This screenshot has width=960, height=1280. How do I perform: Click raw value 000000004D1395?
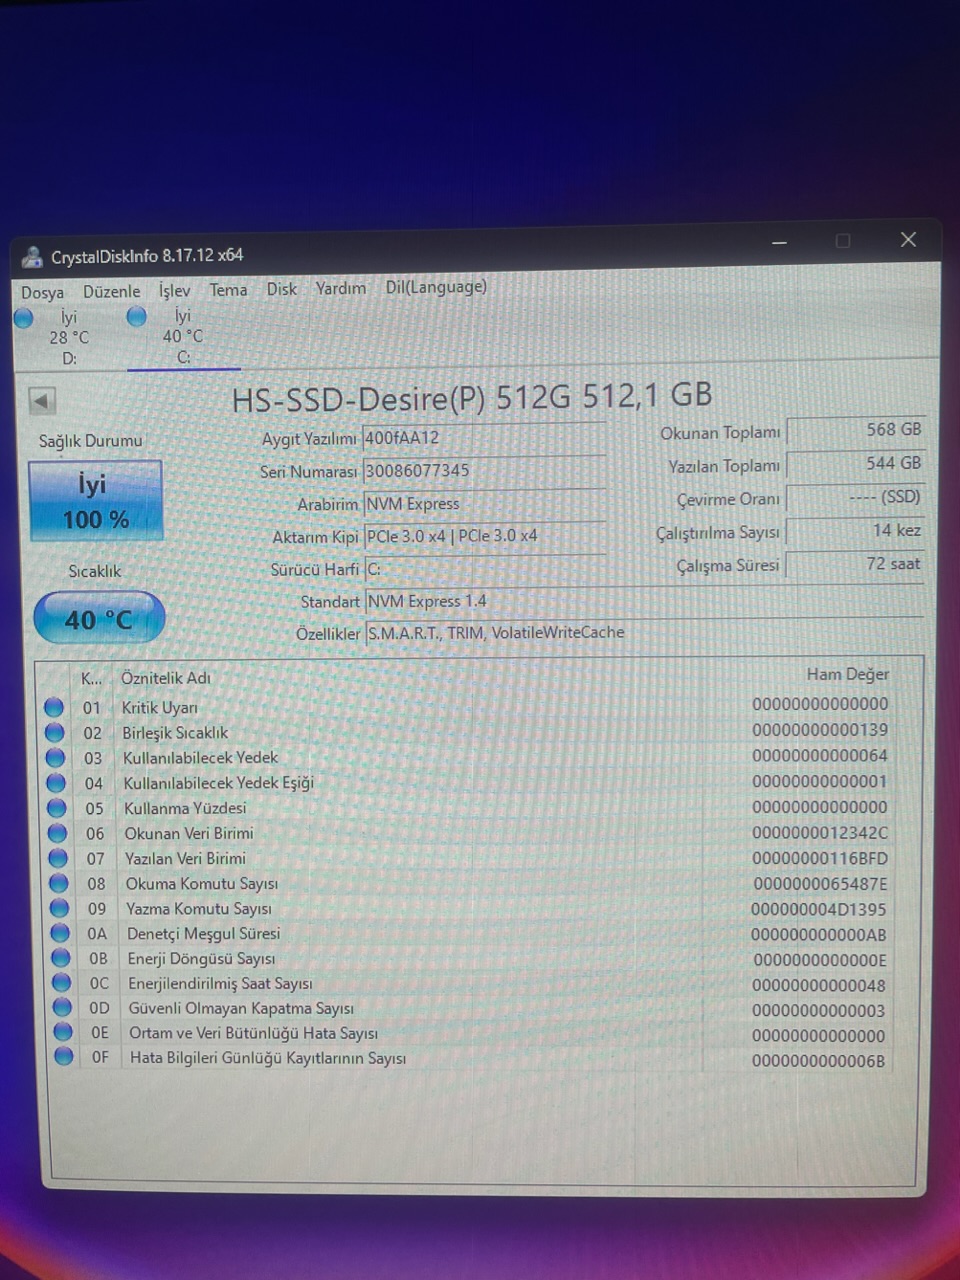point(819,909)
